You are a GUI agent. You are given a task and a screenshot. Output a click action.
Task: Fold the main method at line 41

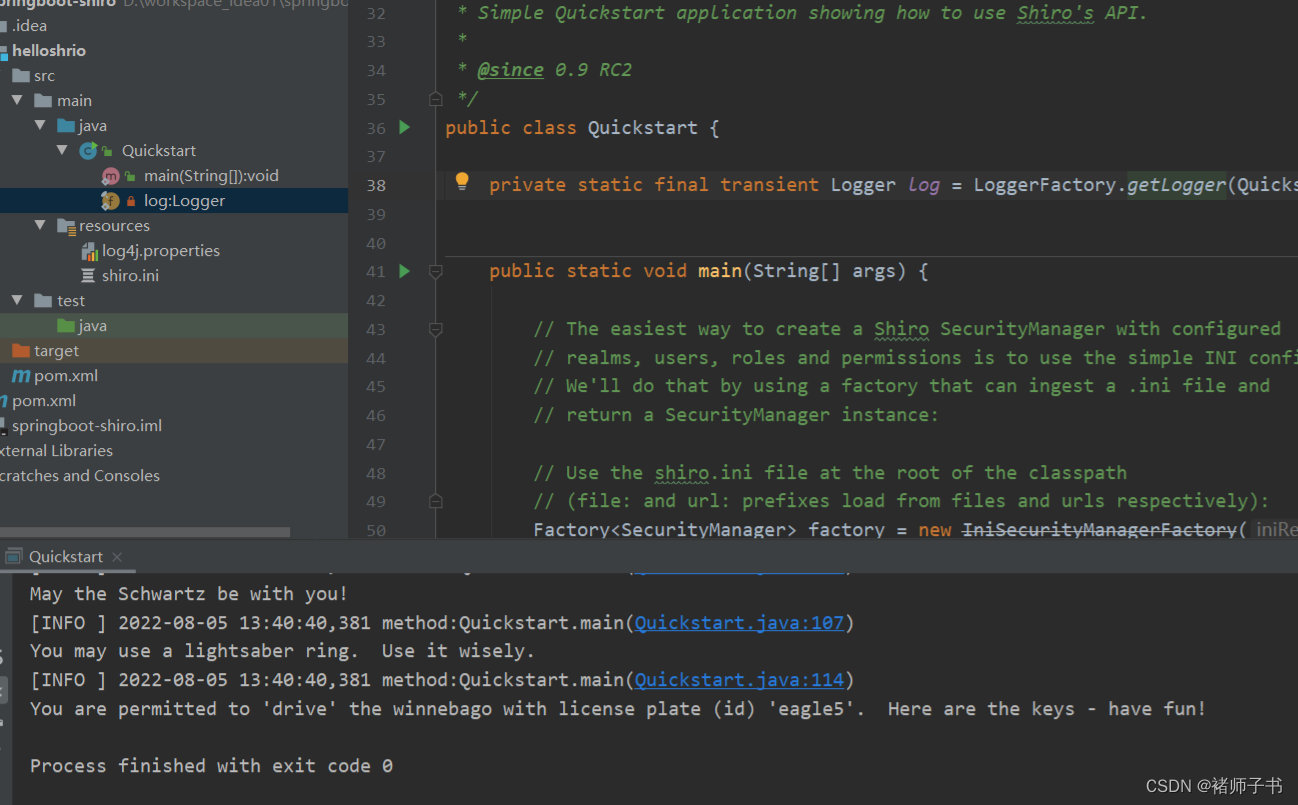pos(435,271)
